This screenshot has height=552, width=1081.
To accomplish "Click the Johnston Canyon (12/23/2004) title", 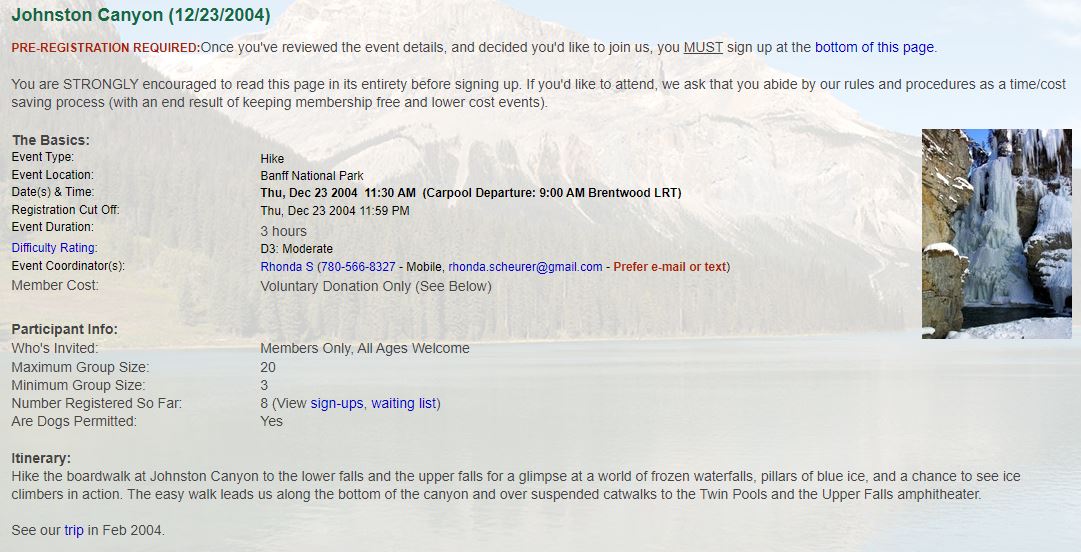I will click(141, 14).
